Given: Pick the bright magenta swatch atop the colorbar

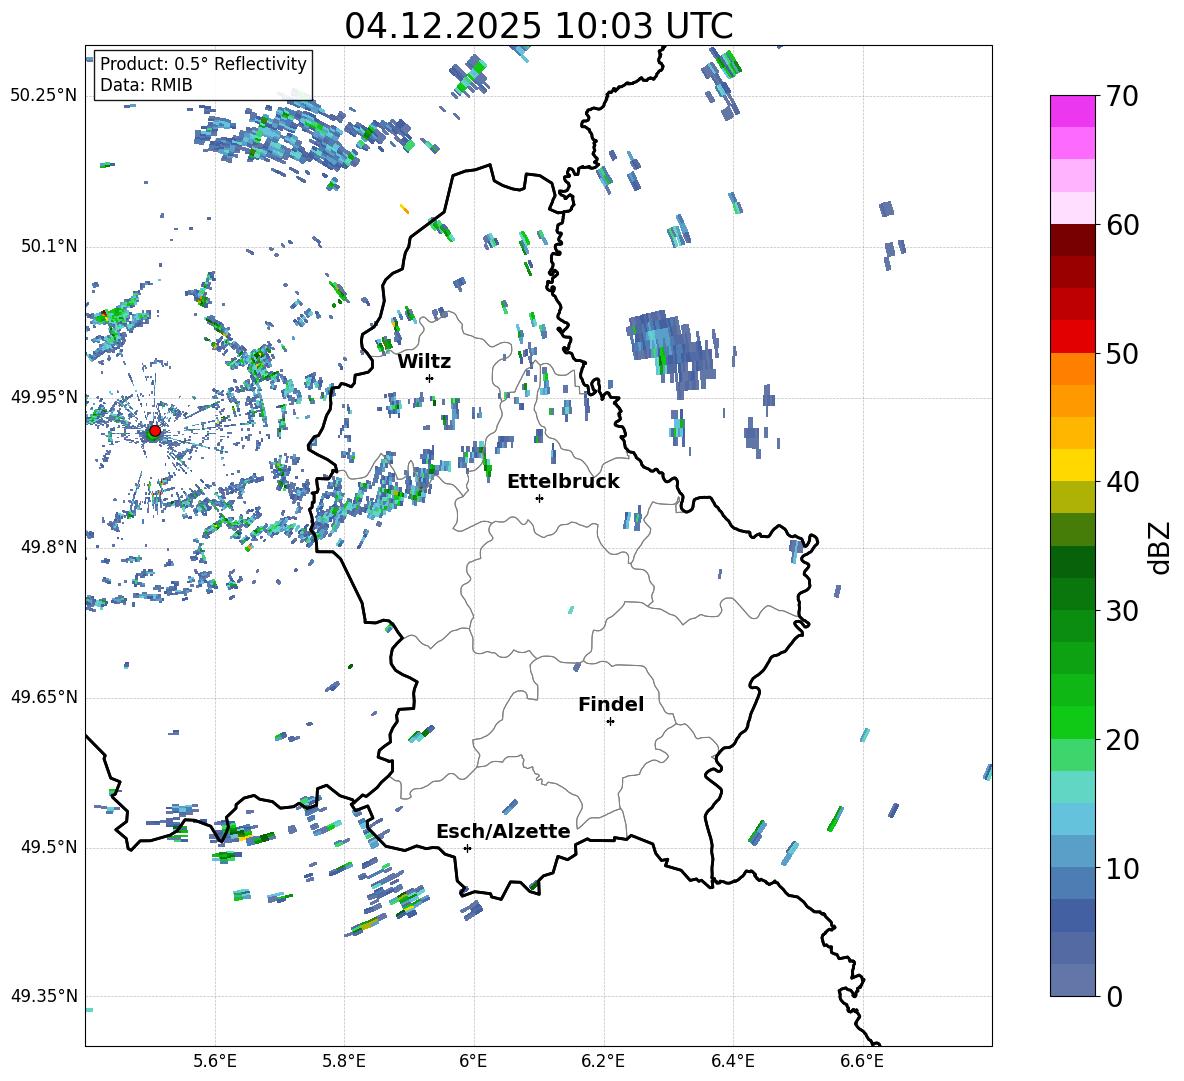Looking at the screenshot, I should click(1073, 111).
